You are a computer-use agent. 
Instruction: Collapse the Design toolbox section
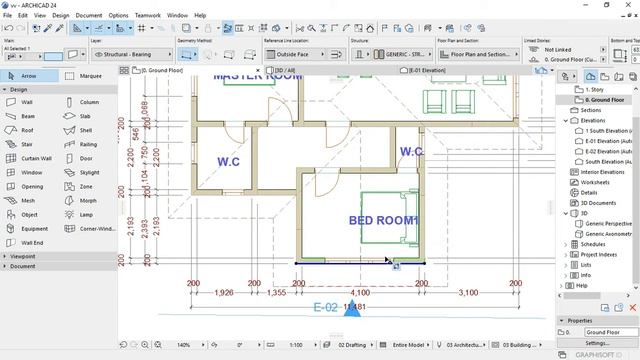[x=4, y=89]
